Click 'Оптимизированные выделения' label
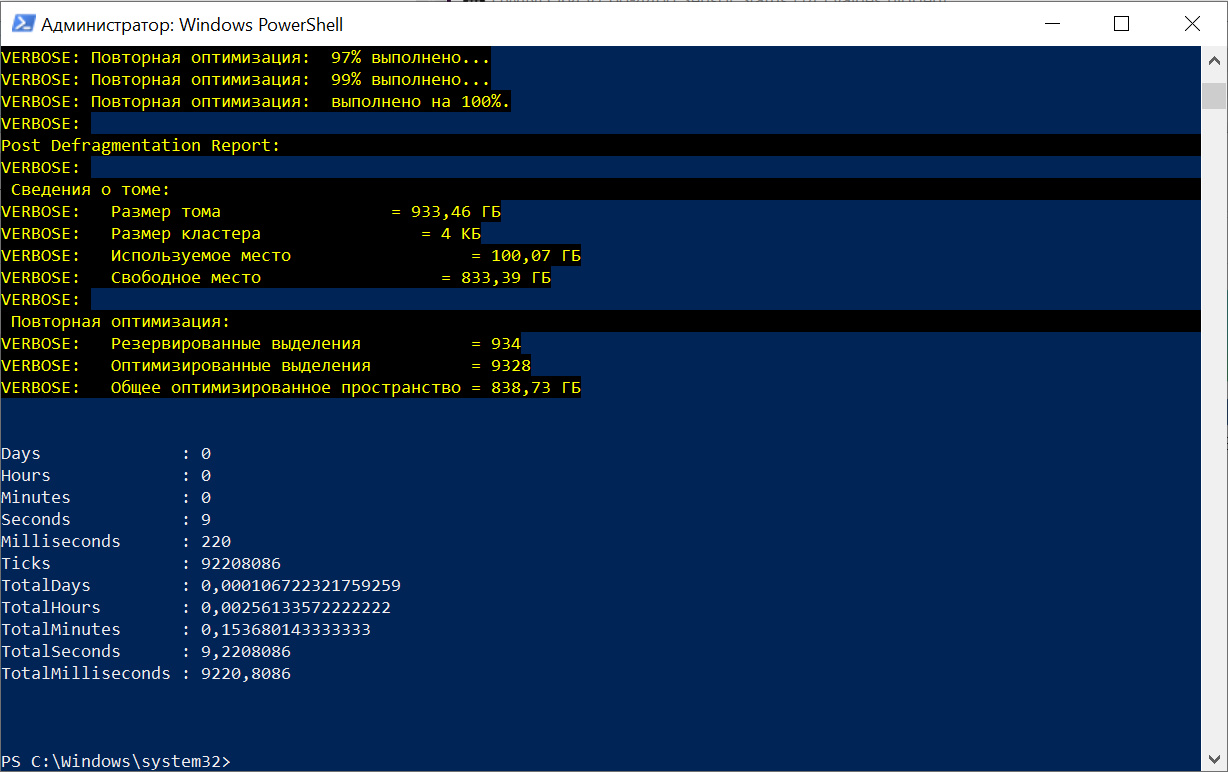Image resolution: width=1228 pixels, height=772 pixels. click(241, 366)
